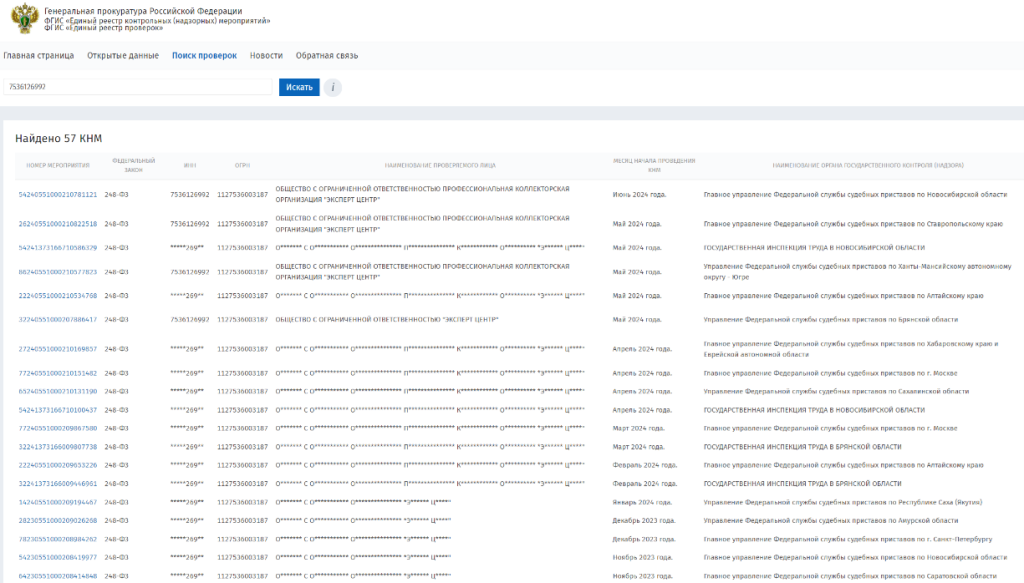Image resolution: width=1024 pixels, height=583 pixels.
Task: Click the info icon beside Искать
Action: (332, 87)
